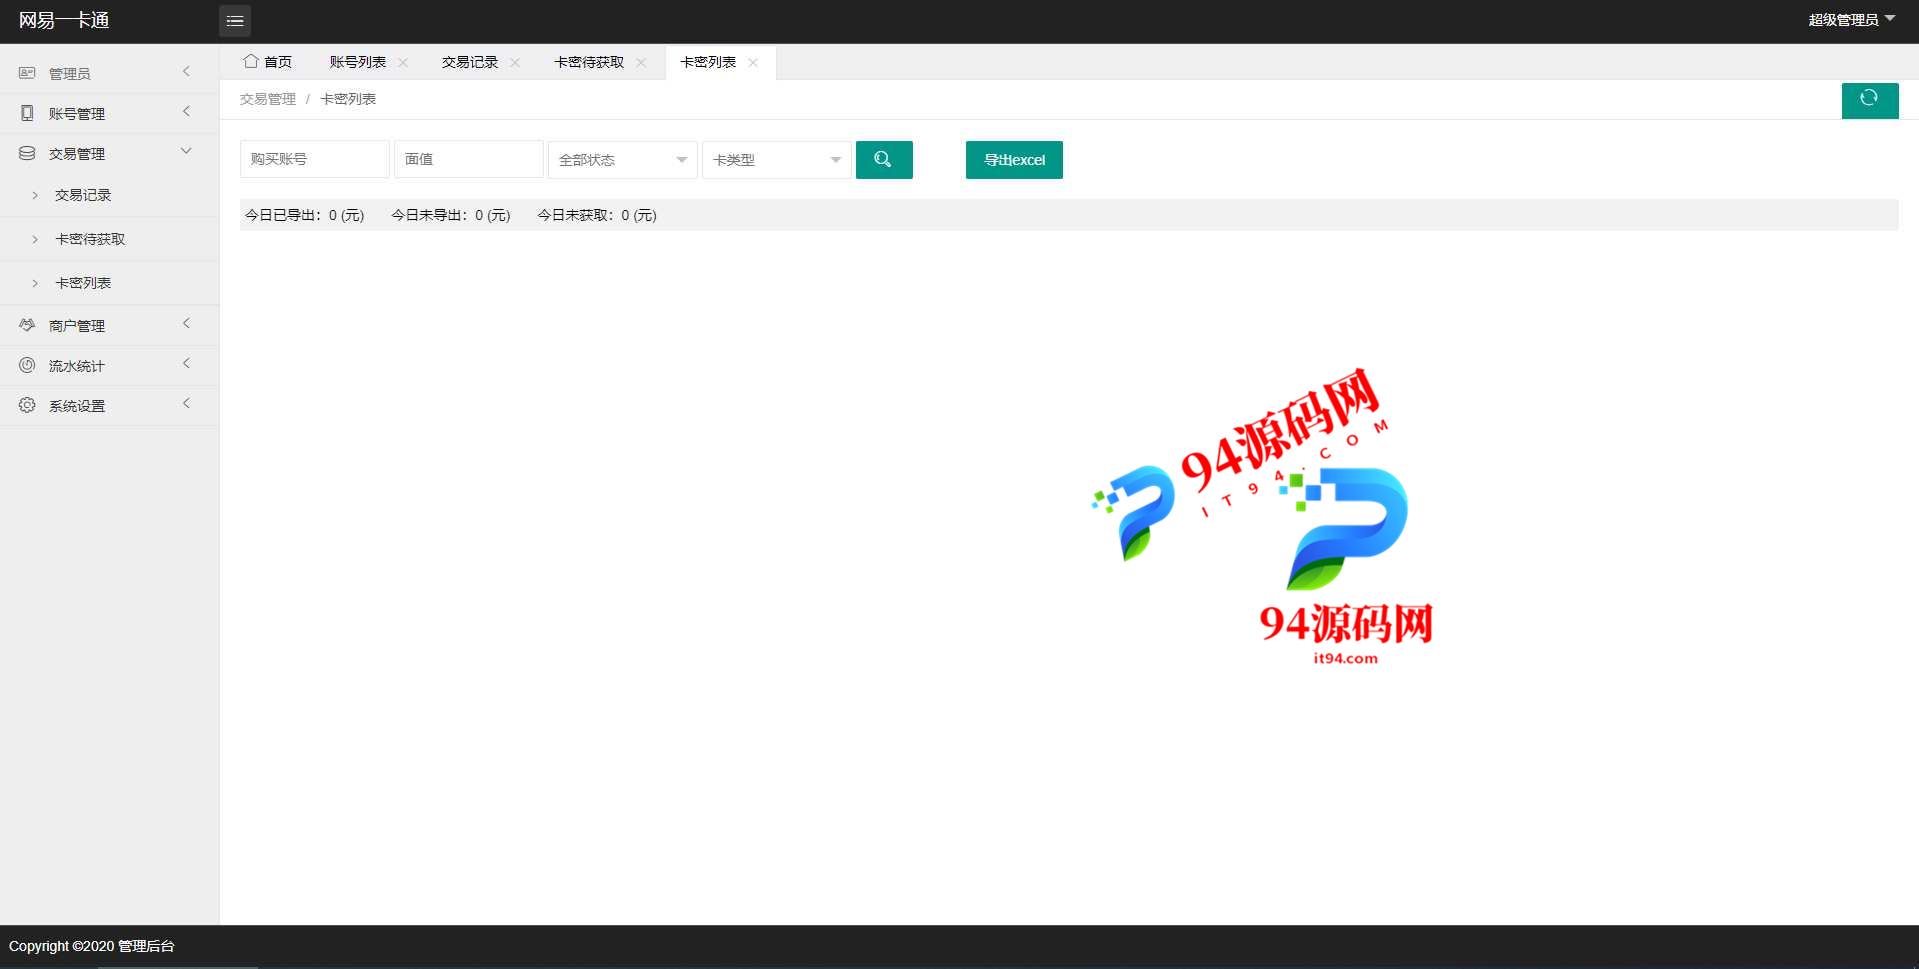Image resolution: width=1919 pixels, height=969 pixels.
Task: Close the 账号列表 tab
Action: pos(403,62)
